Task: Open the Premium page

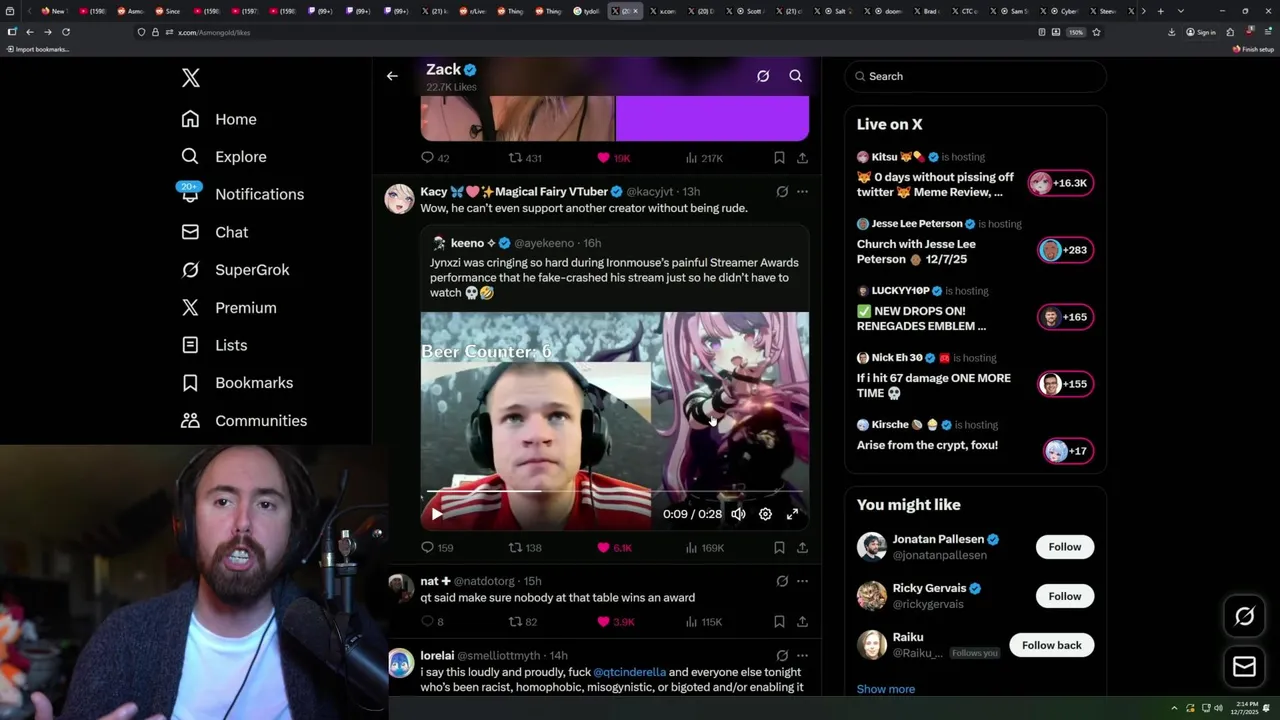Action: [x=228, y=308]
